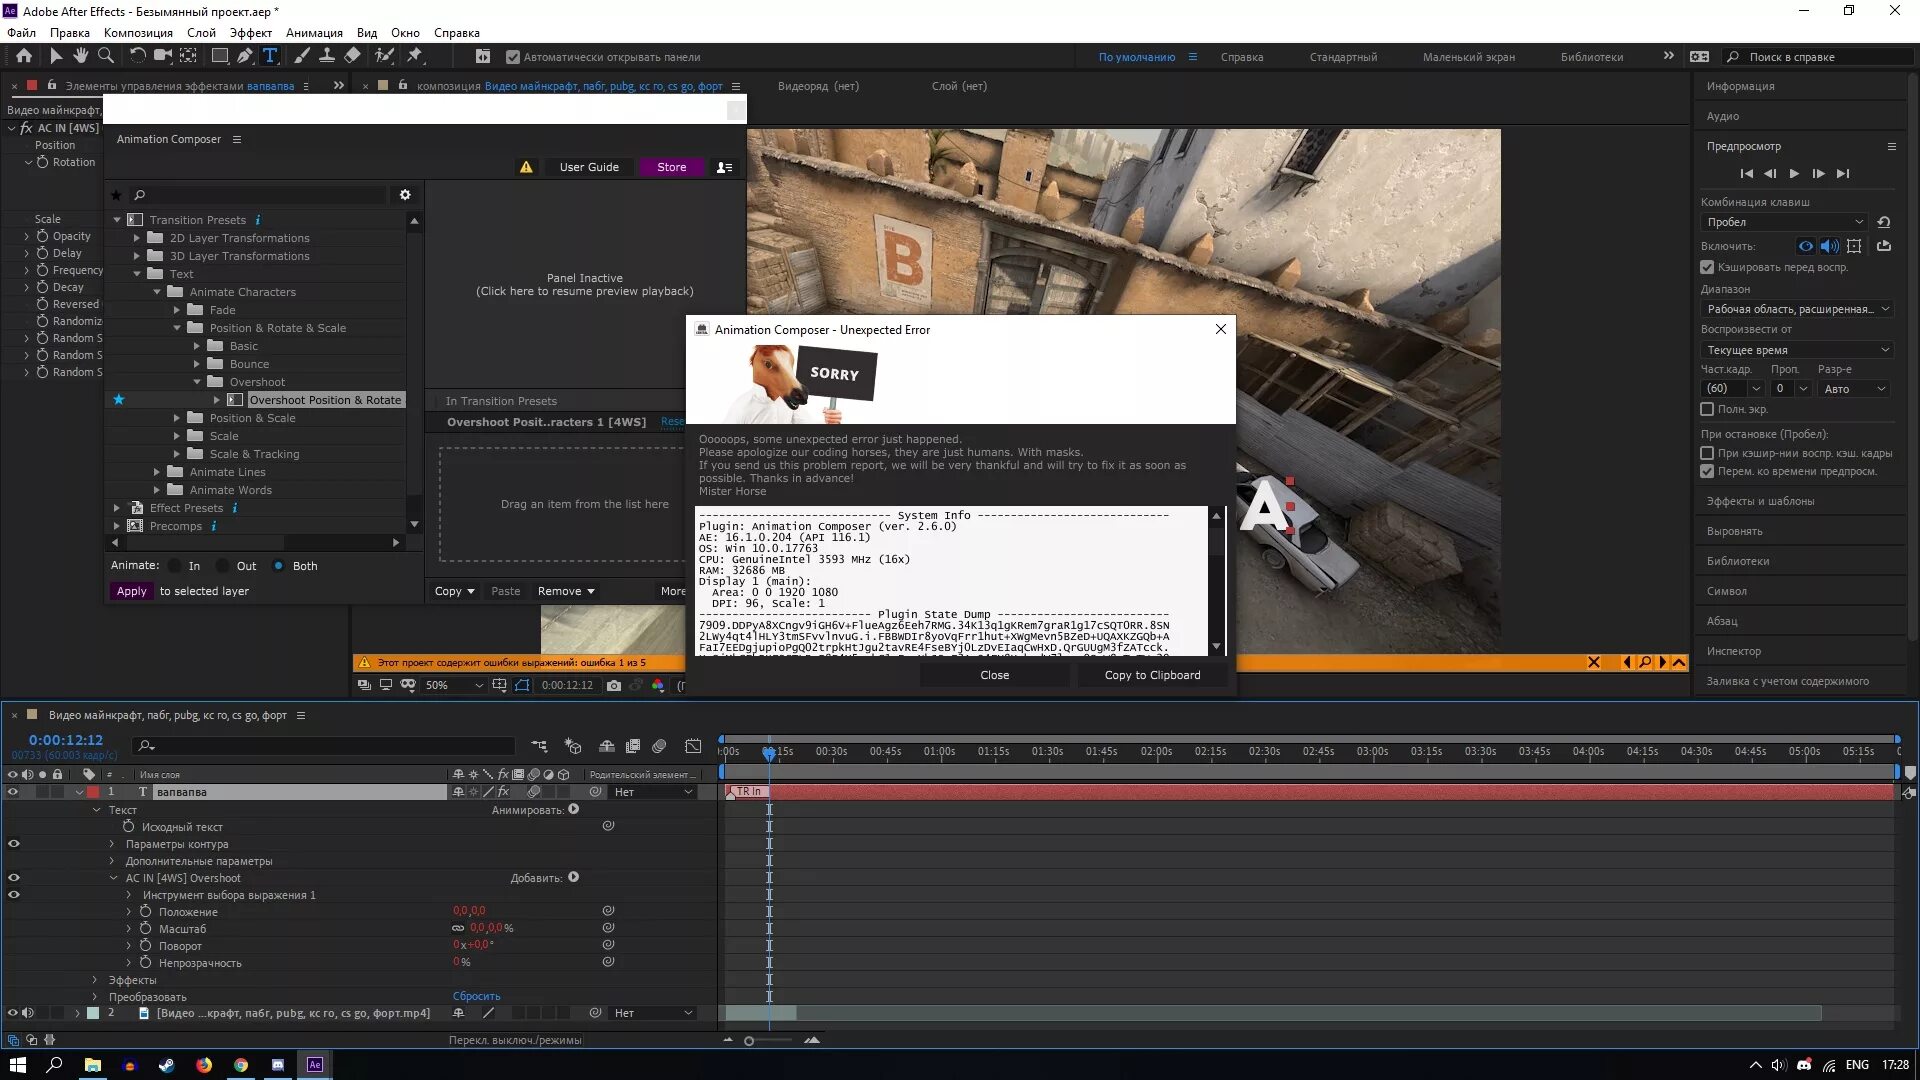Select the Puppet Pin tool
This screenshot has width=1920, height=1080.
tap(414, 56)
